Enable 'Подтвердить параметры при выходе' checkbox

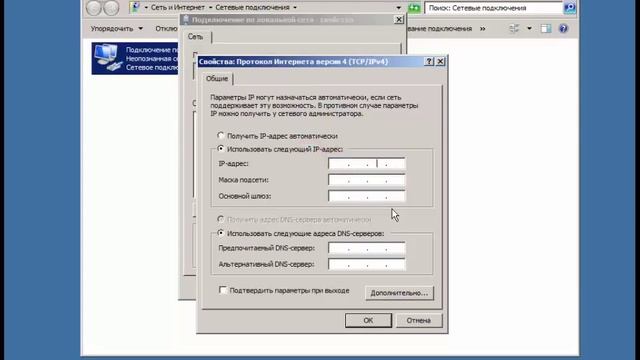[x=223, y=290]
